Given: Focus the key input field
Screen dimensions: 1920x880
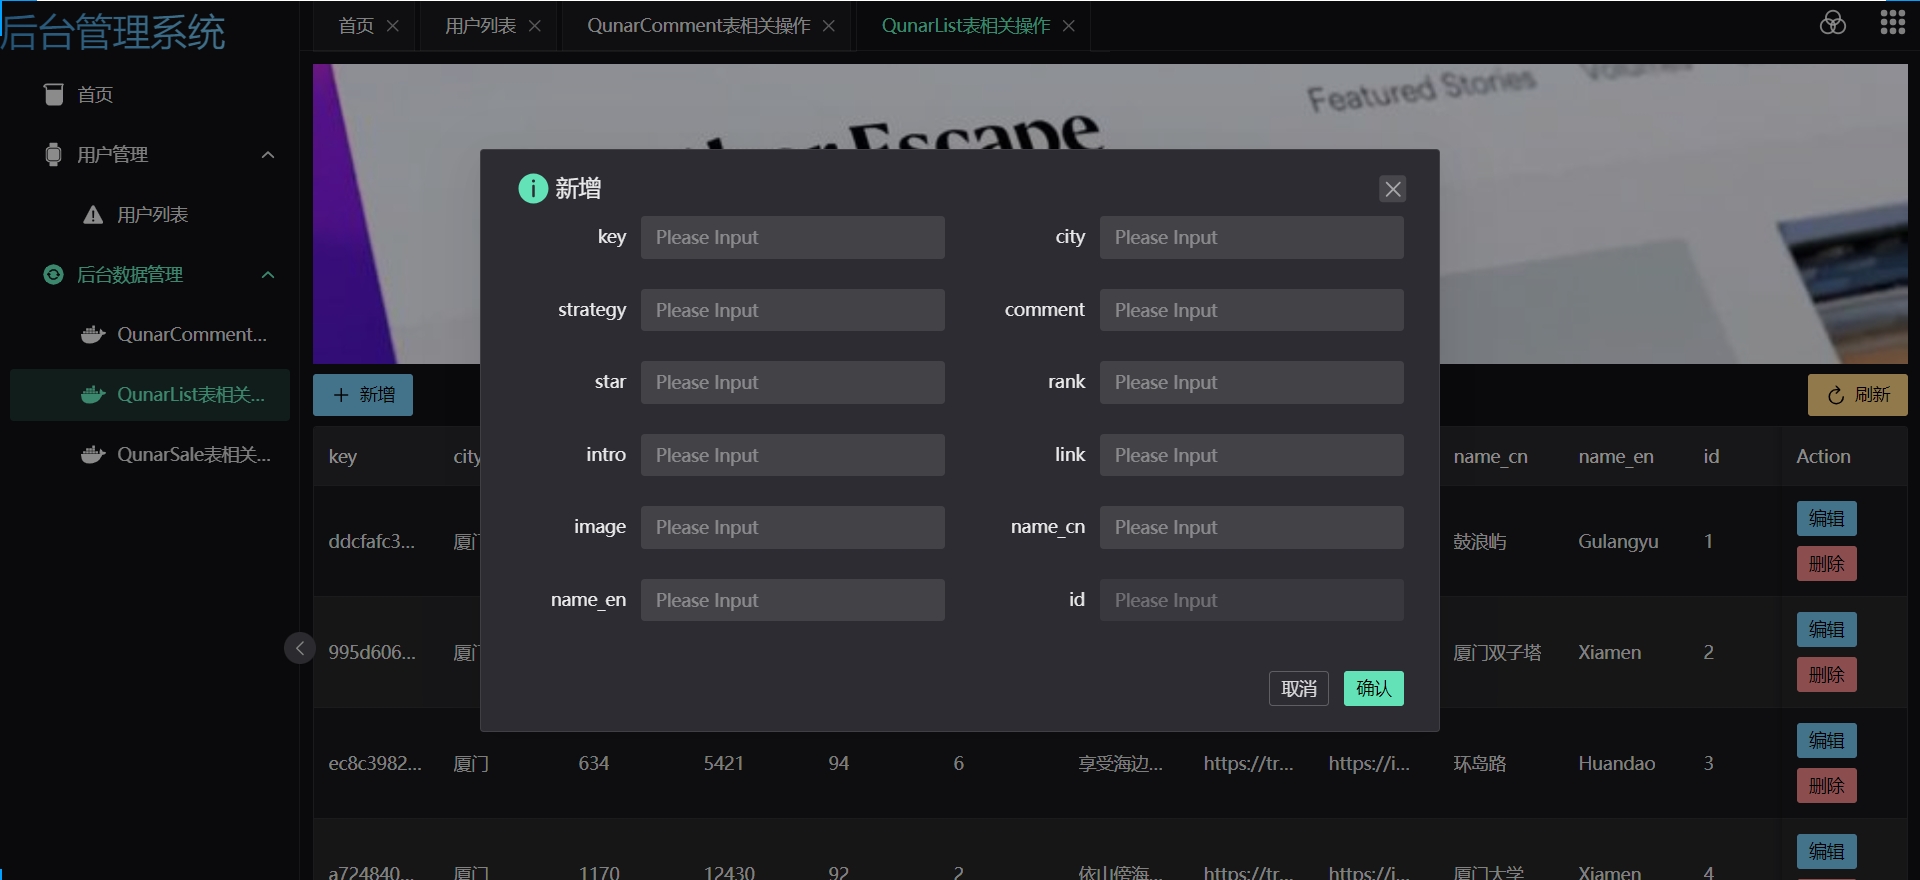Looking at the screenshot, I should pos(793,238).
